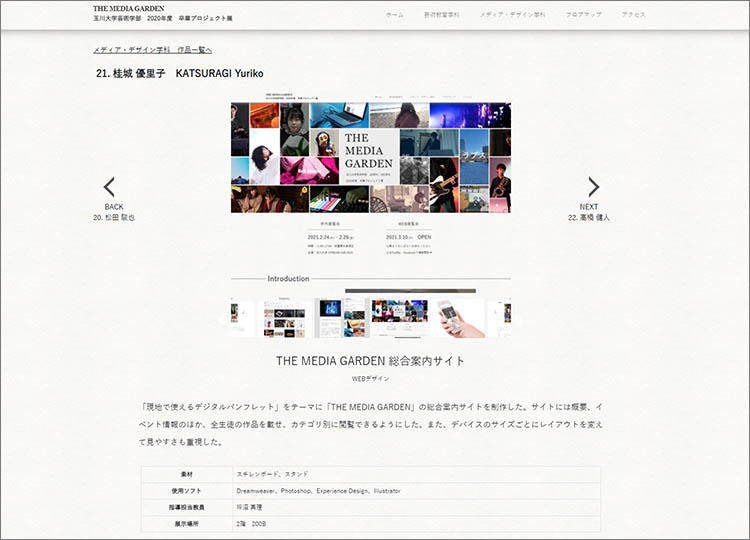750x540 pixels.
Task: Click the 指導担当教員 table header cell
Action: [x=187, y=507]
